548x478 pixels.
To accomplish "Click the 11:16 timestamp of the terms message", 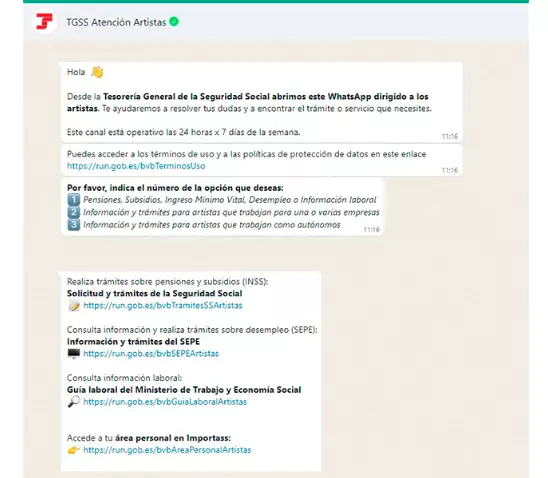I will pyautogui.click(x=449, y=170).
